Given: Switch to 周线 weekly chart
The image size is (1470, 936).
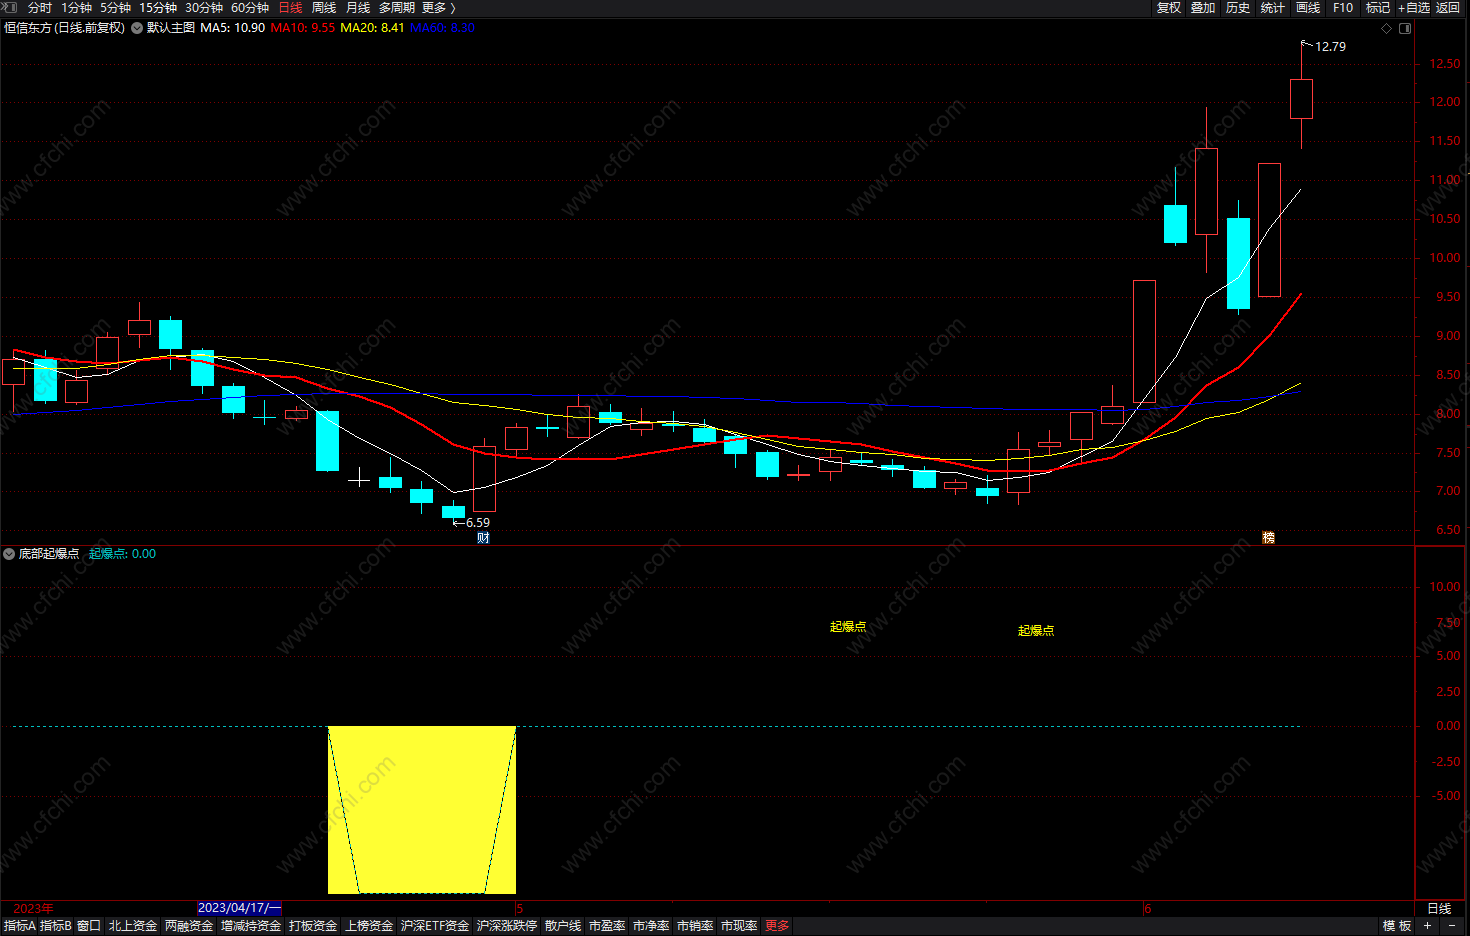Looking at the screenshot, I should coord(324,8).
